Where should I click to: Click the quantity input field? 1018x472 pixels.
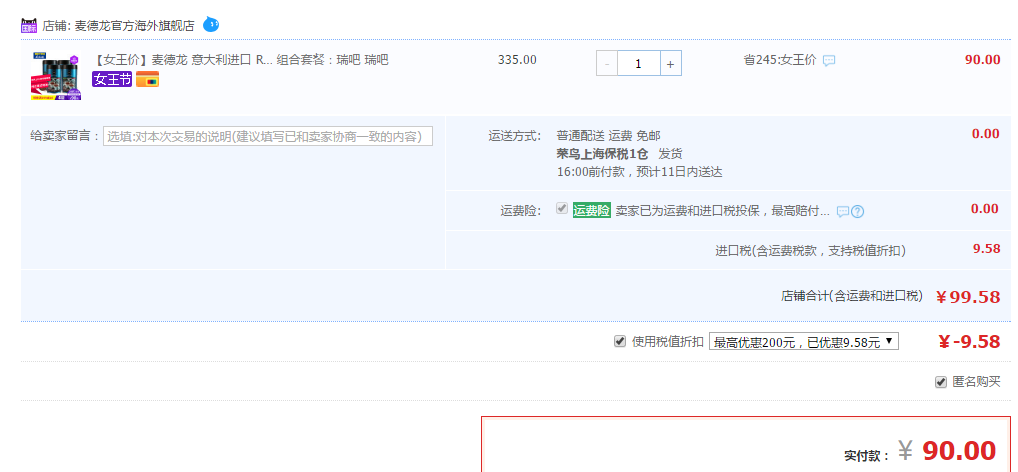(639, 64)
